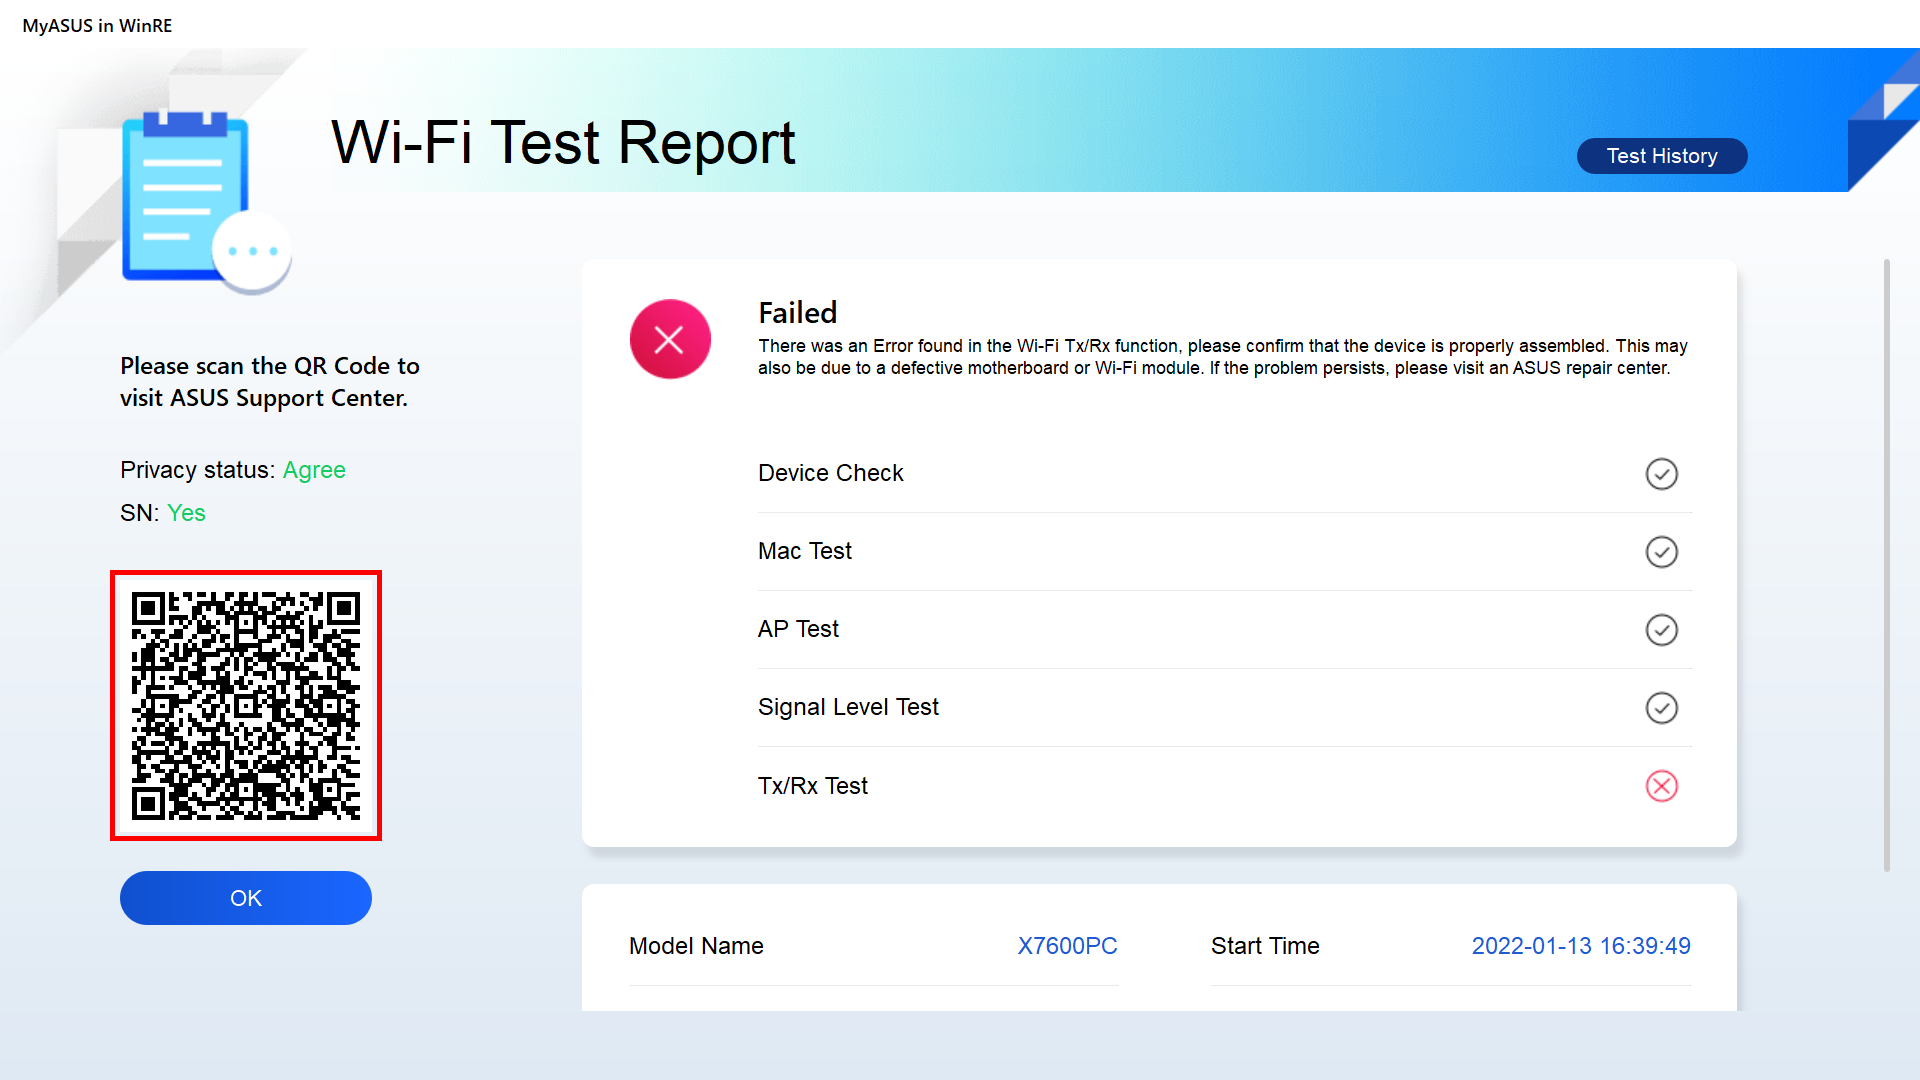Image resolution: width=1920 pixels, height=1080 pixels.
Task: Click the AP Test row label
Action: point(798,629)
